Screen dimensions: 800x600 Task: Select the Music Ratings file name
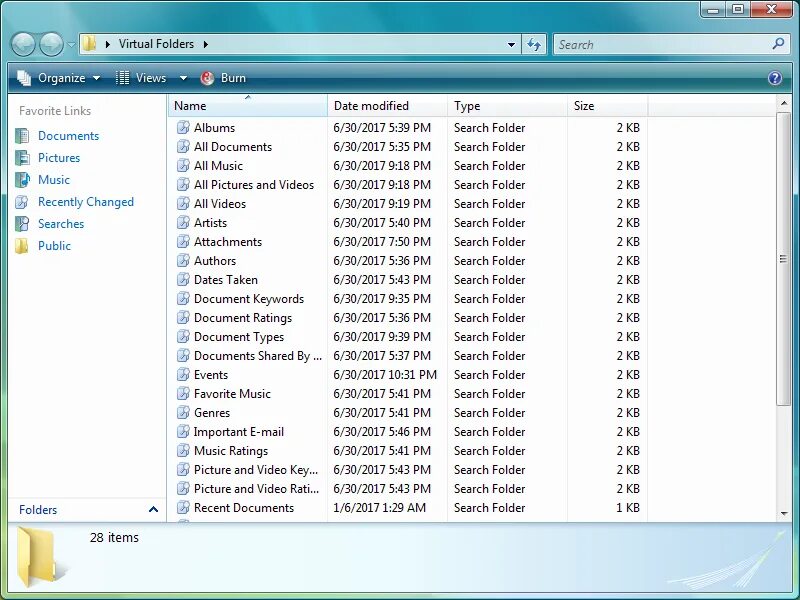(231, 451)
